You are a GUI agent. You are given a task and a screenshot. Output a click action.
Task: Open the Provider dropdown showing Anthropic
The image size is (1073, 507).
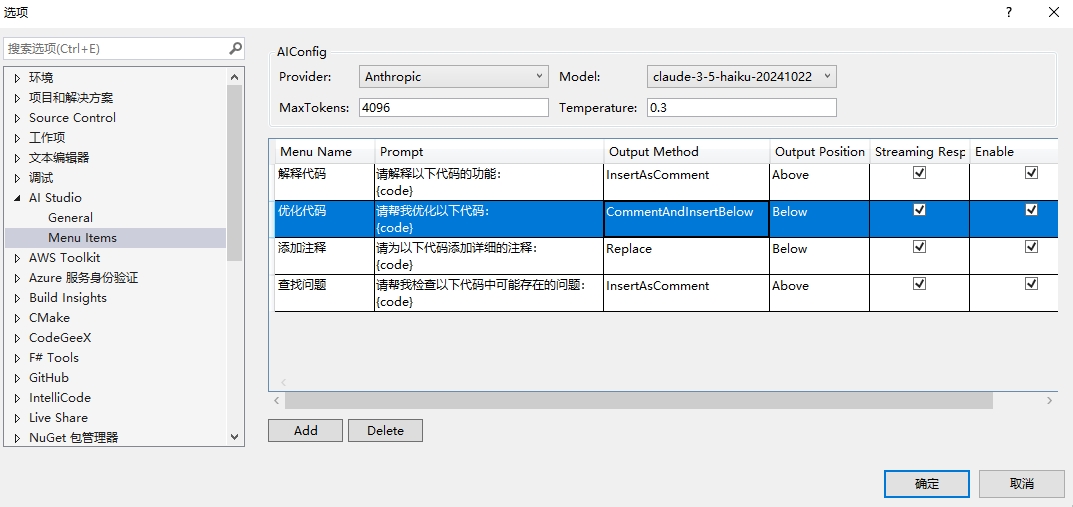540,76
